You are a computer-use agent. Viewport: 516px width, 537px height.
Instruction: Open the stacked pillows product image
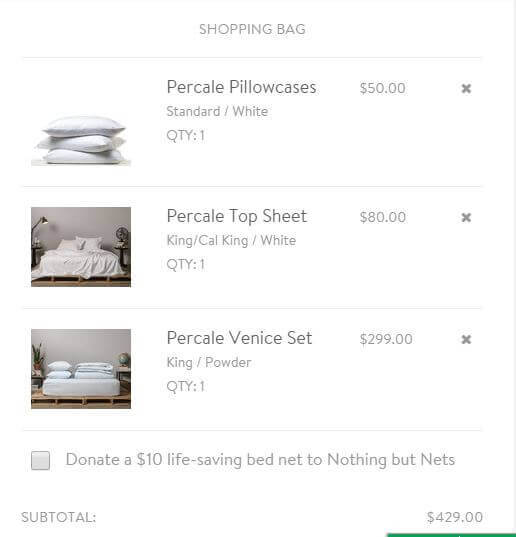click(x=81, y=140)
